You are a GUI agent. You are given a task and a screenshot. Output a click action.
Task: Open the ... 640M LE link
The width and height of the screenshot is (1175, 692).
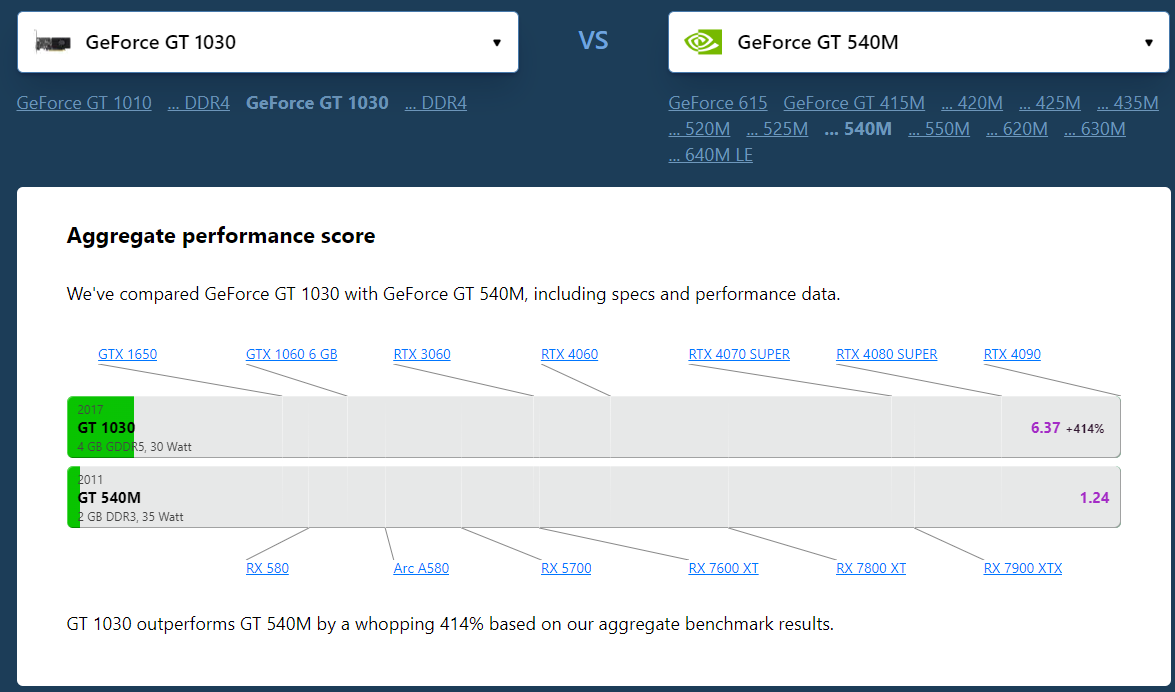point(710,154)
